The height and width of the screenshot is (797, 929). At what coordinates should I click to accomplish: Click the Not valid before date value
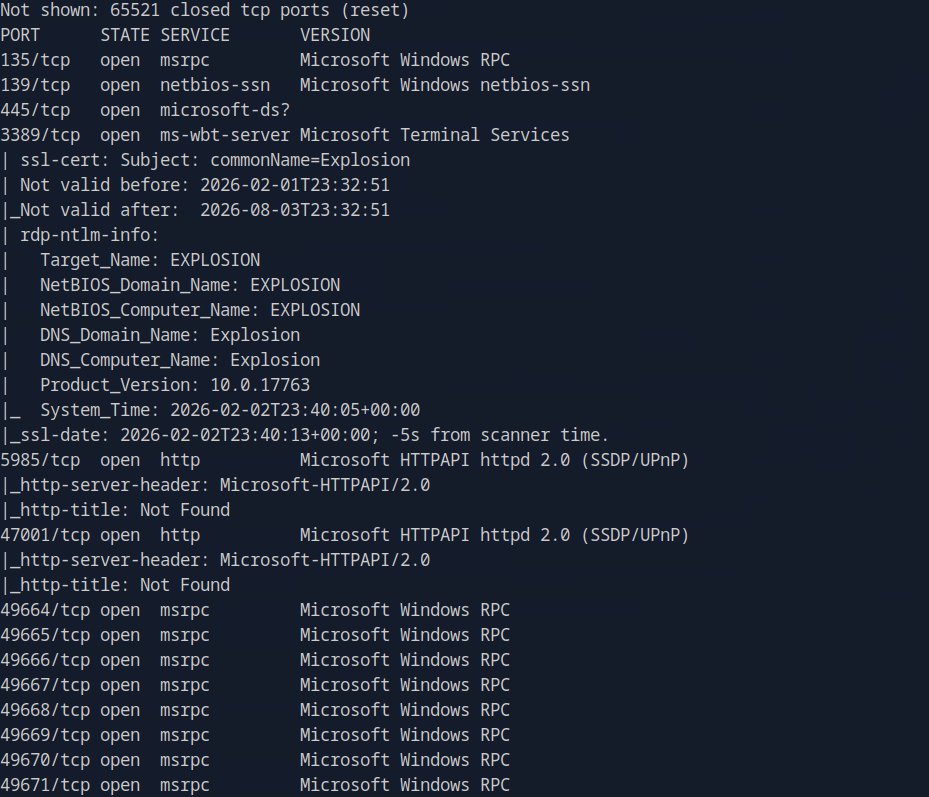point(295,185)
